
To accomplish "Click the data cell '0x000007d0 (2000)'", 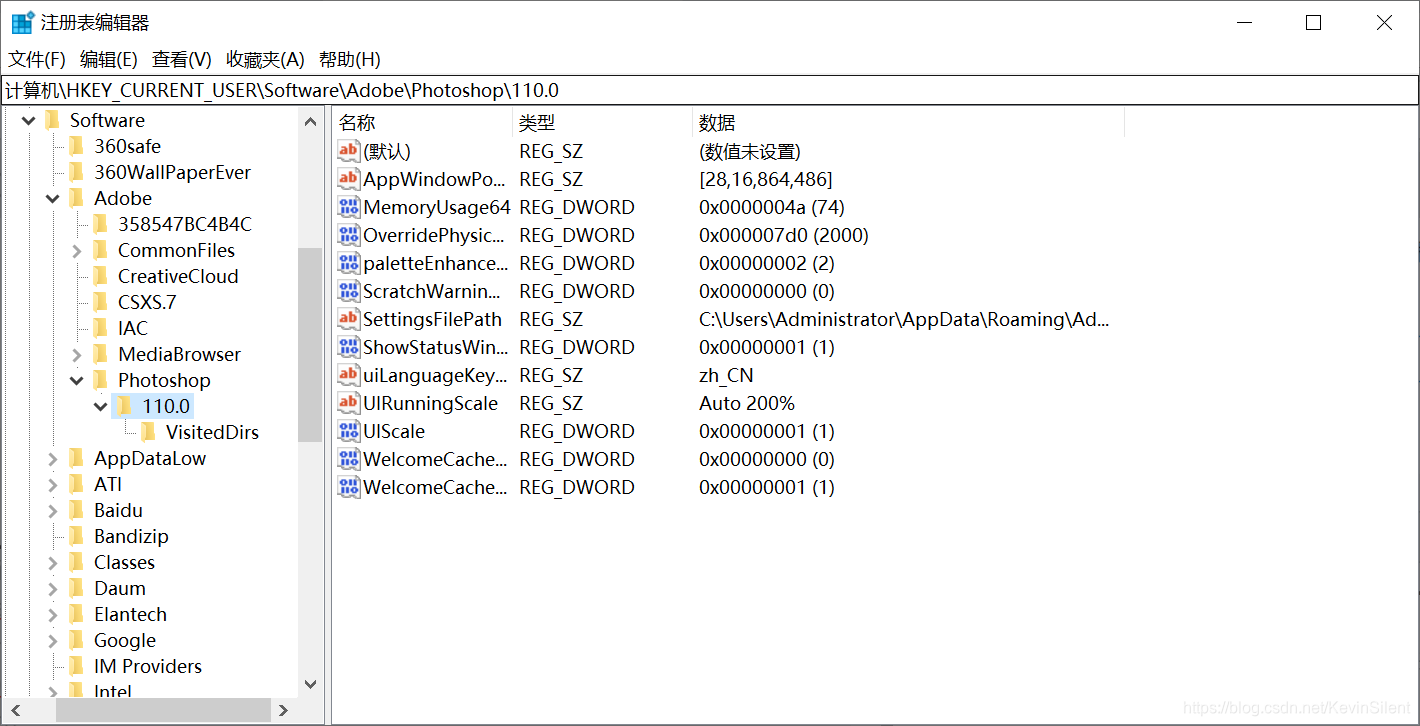I will coord(784,235).
